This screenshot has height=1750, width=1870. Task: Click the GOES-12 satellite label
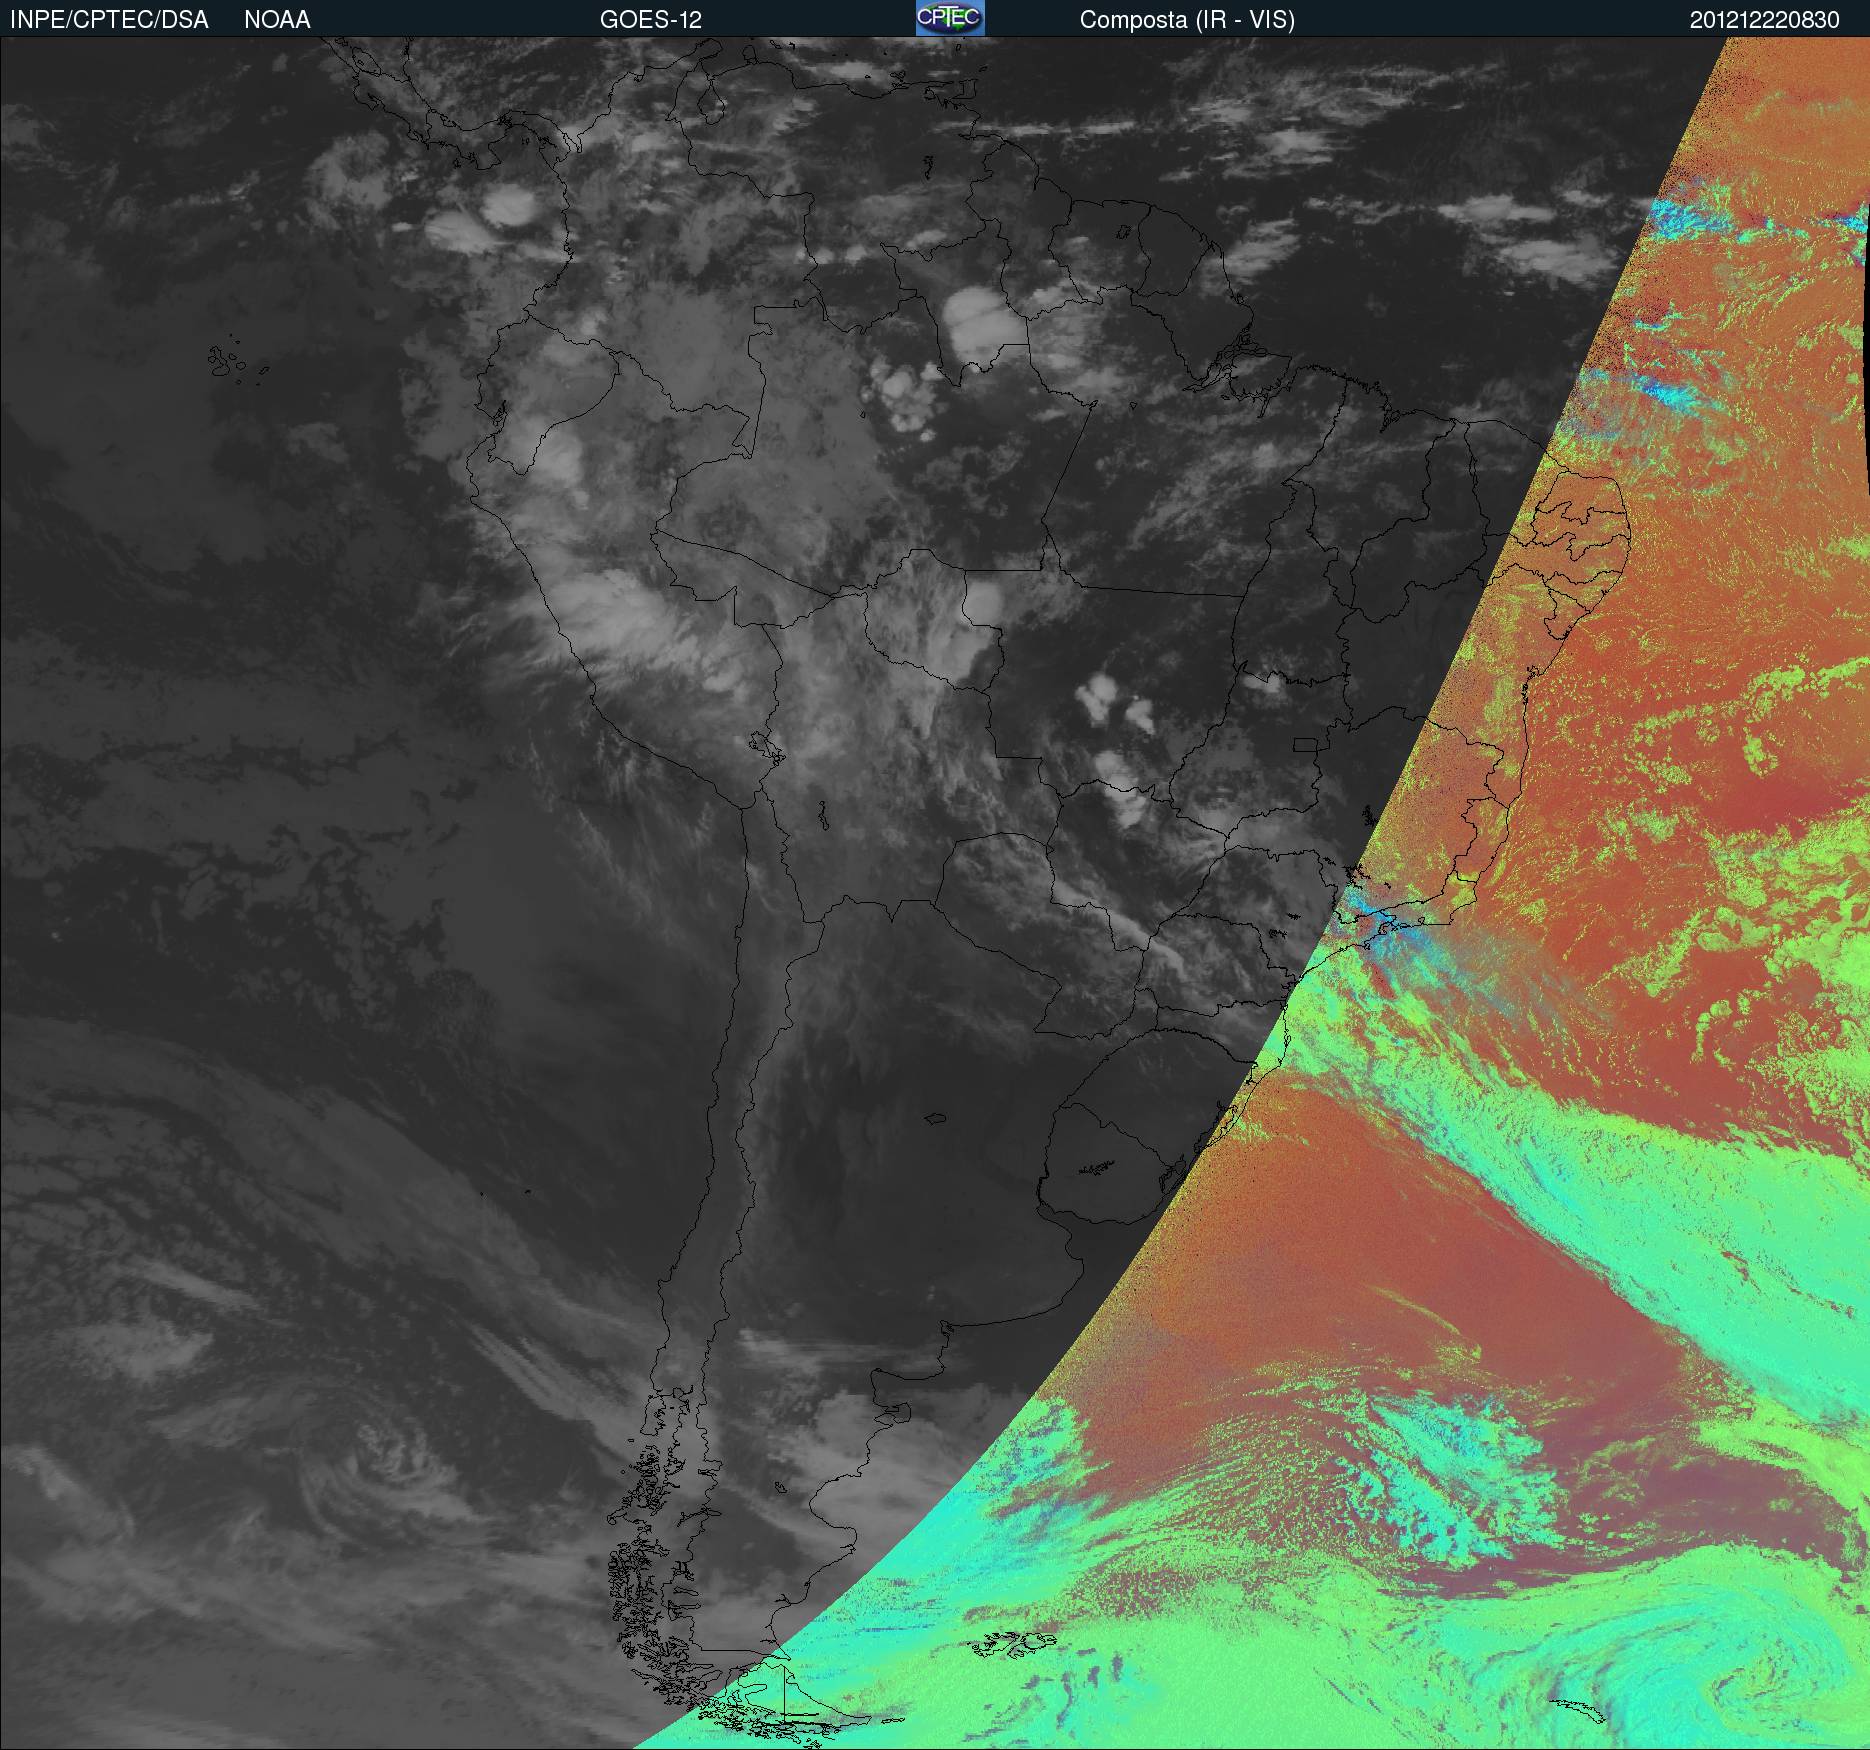[x=651, y=20]
